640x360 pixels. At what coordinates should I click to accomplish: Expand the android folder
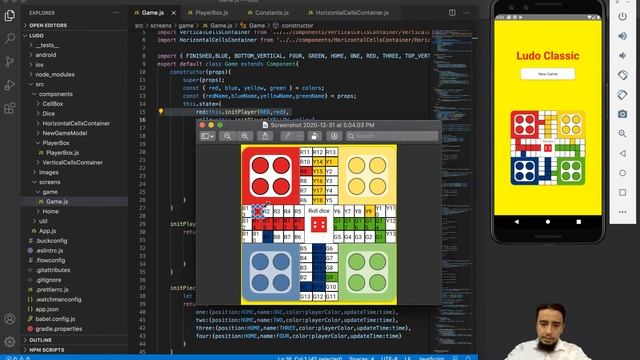[45, 55]
